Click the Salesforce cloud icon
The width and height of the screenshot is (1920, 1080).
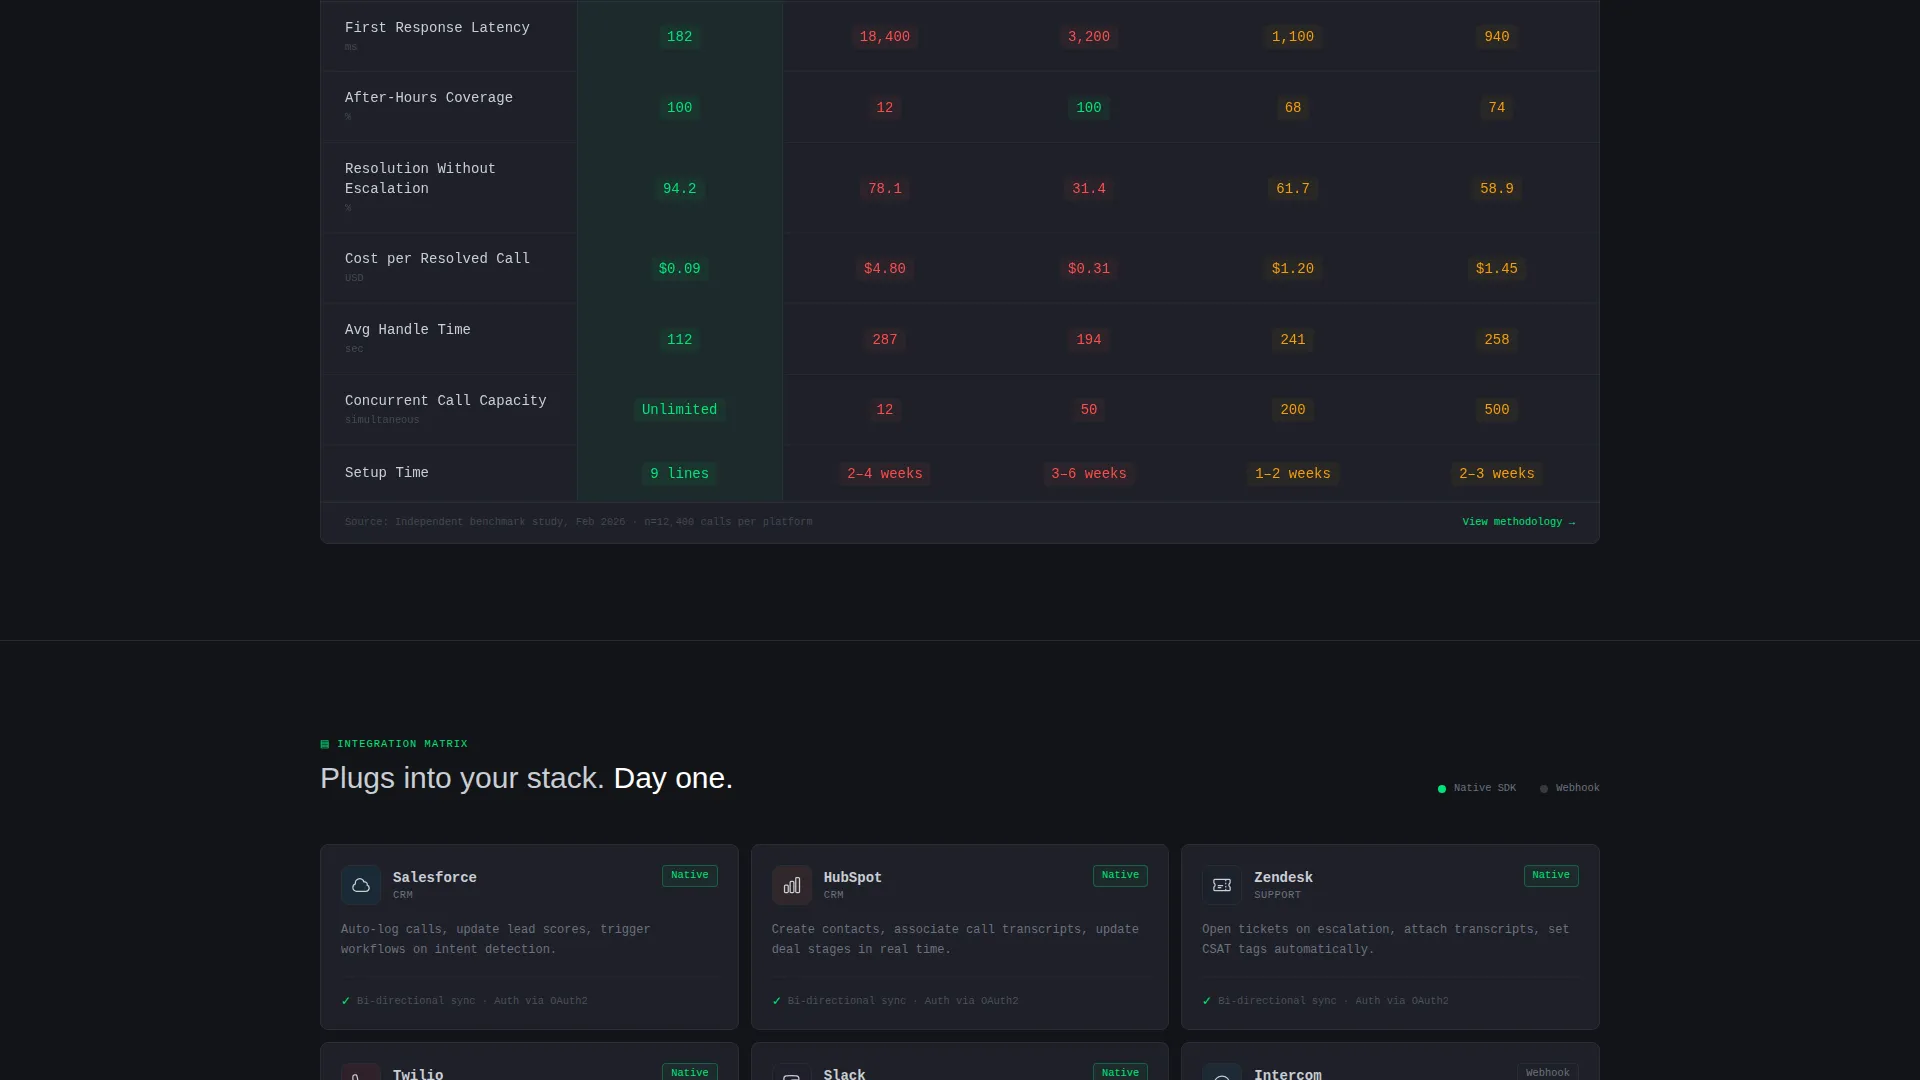pos(361,885)
